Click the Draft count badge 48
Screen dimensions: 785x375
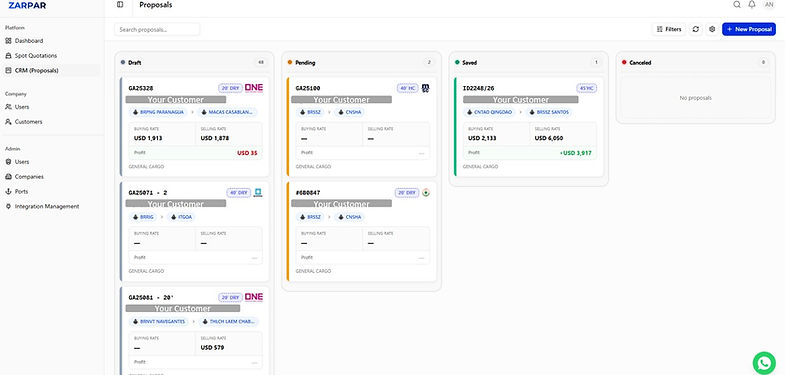point(261,63)
